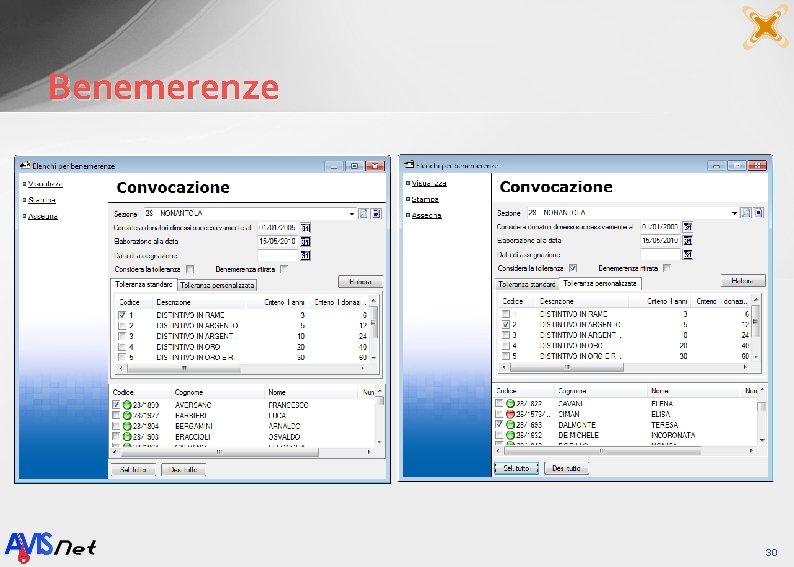
Task: Open calendar beside 'Elaborazione alla data' in right window
Action: [x=688, y=240]
